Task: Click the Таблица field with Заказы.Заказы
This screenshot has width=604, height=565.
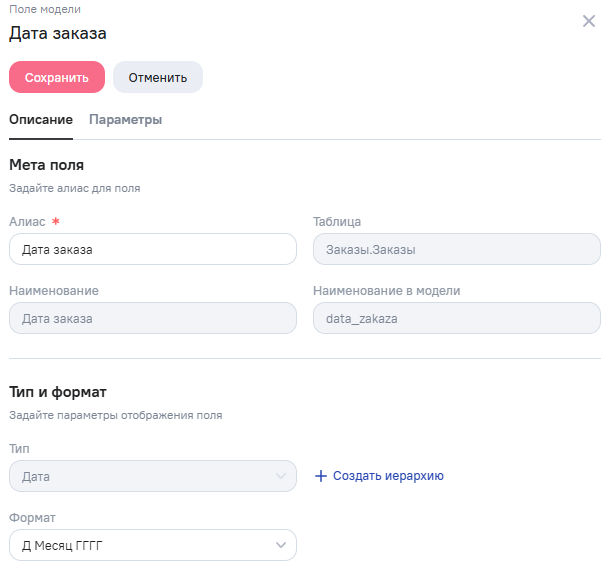Action: pos(456,249)
